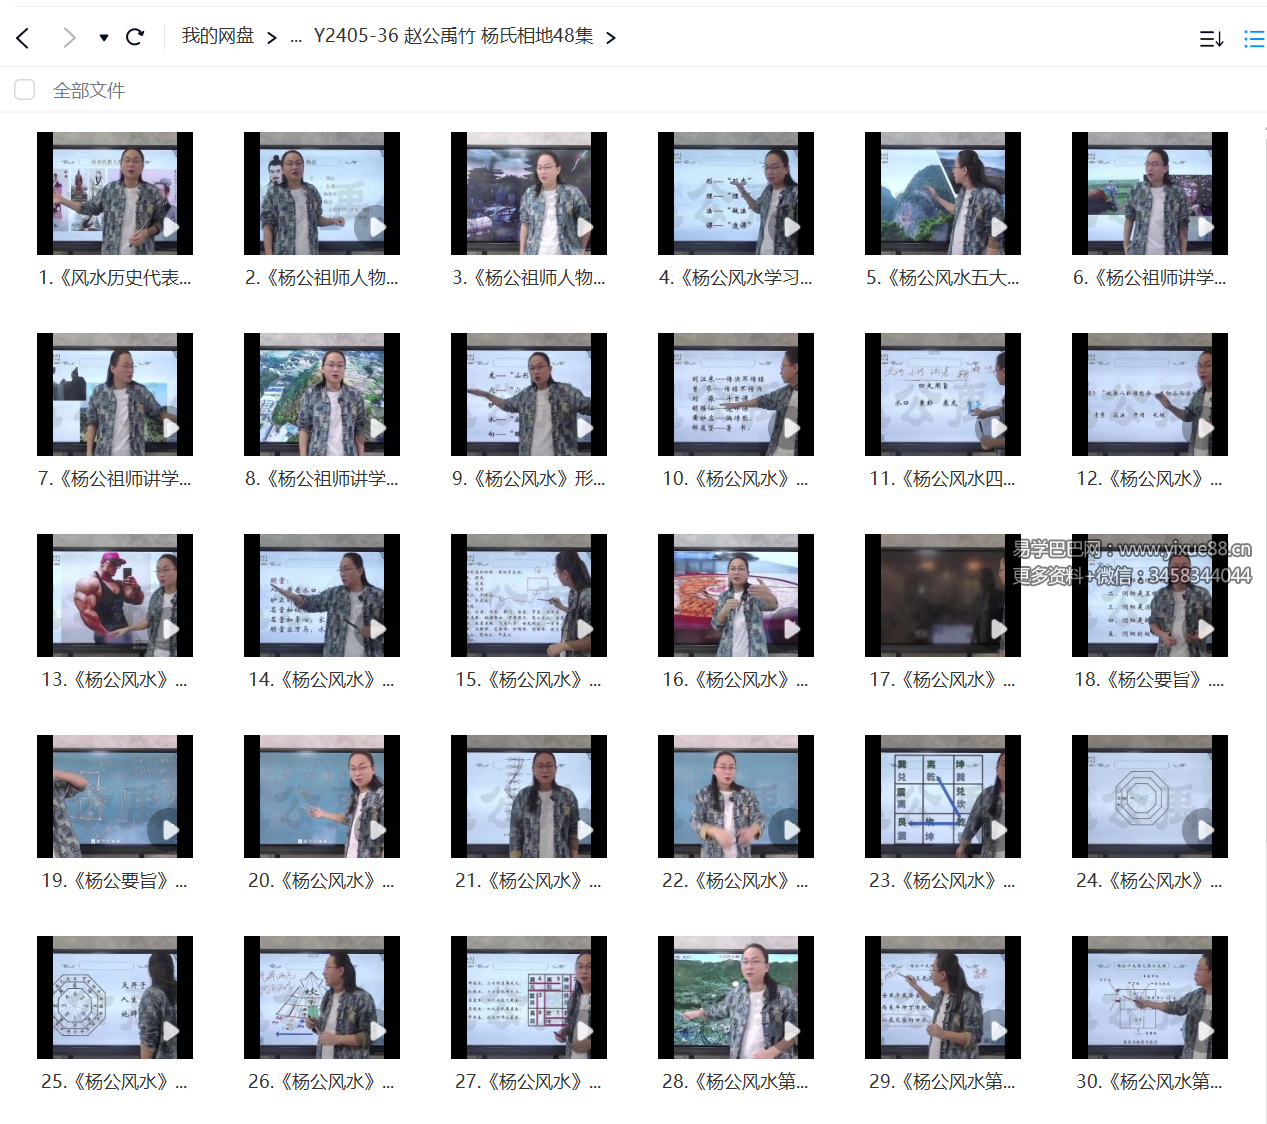This screenshot has height=1124, width=1267.
Task: Click the refresh icon
Action: [135, 38]
